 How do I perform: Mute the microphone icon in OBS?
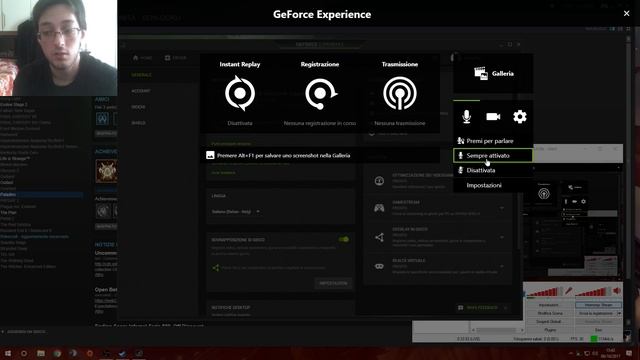click(569, 291)
